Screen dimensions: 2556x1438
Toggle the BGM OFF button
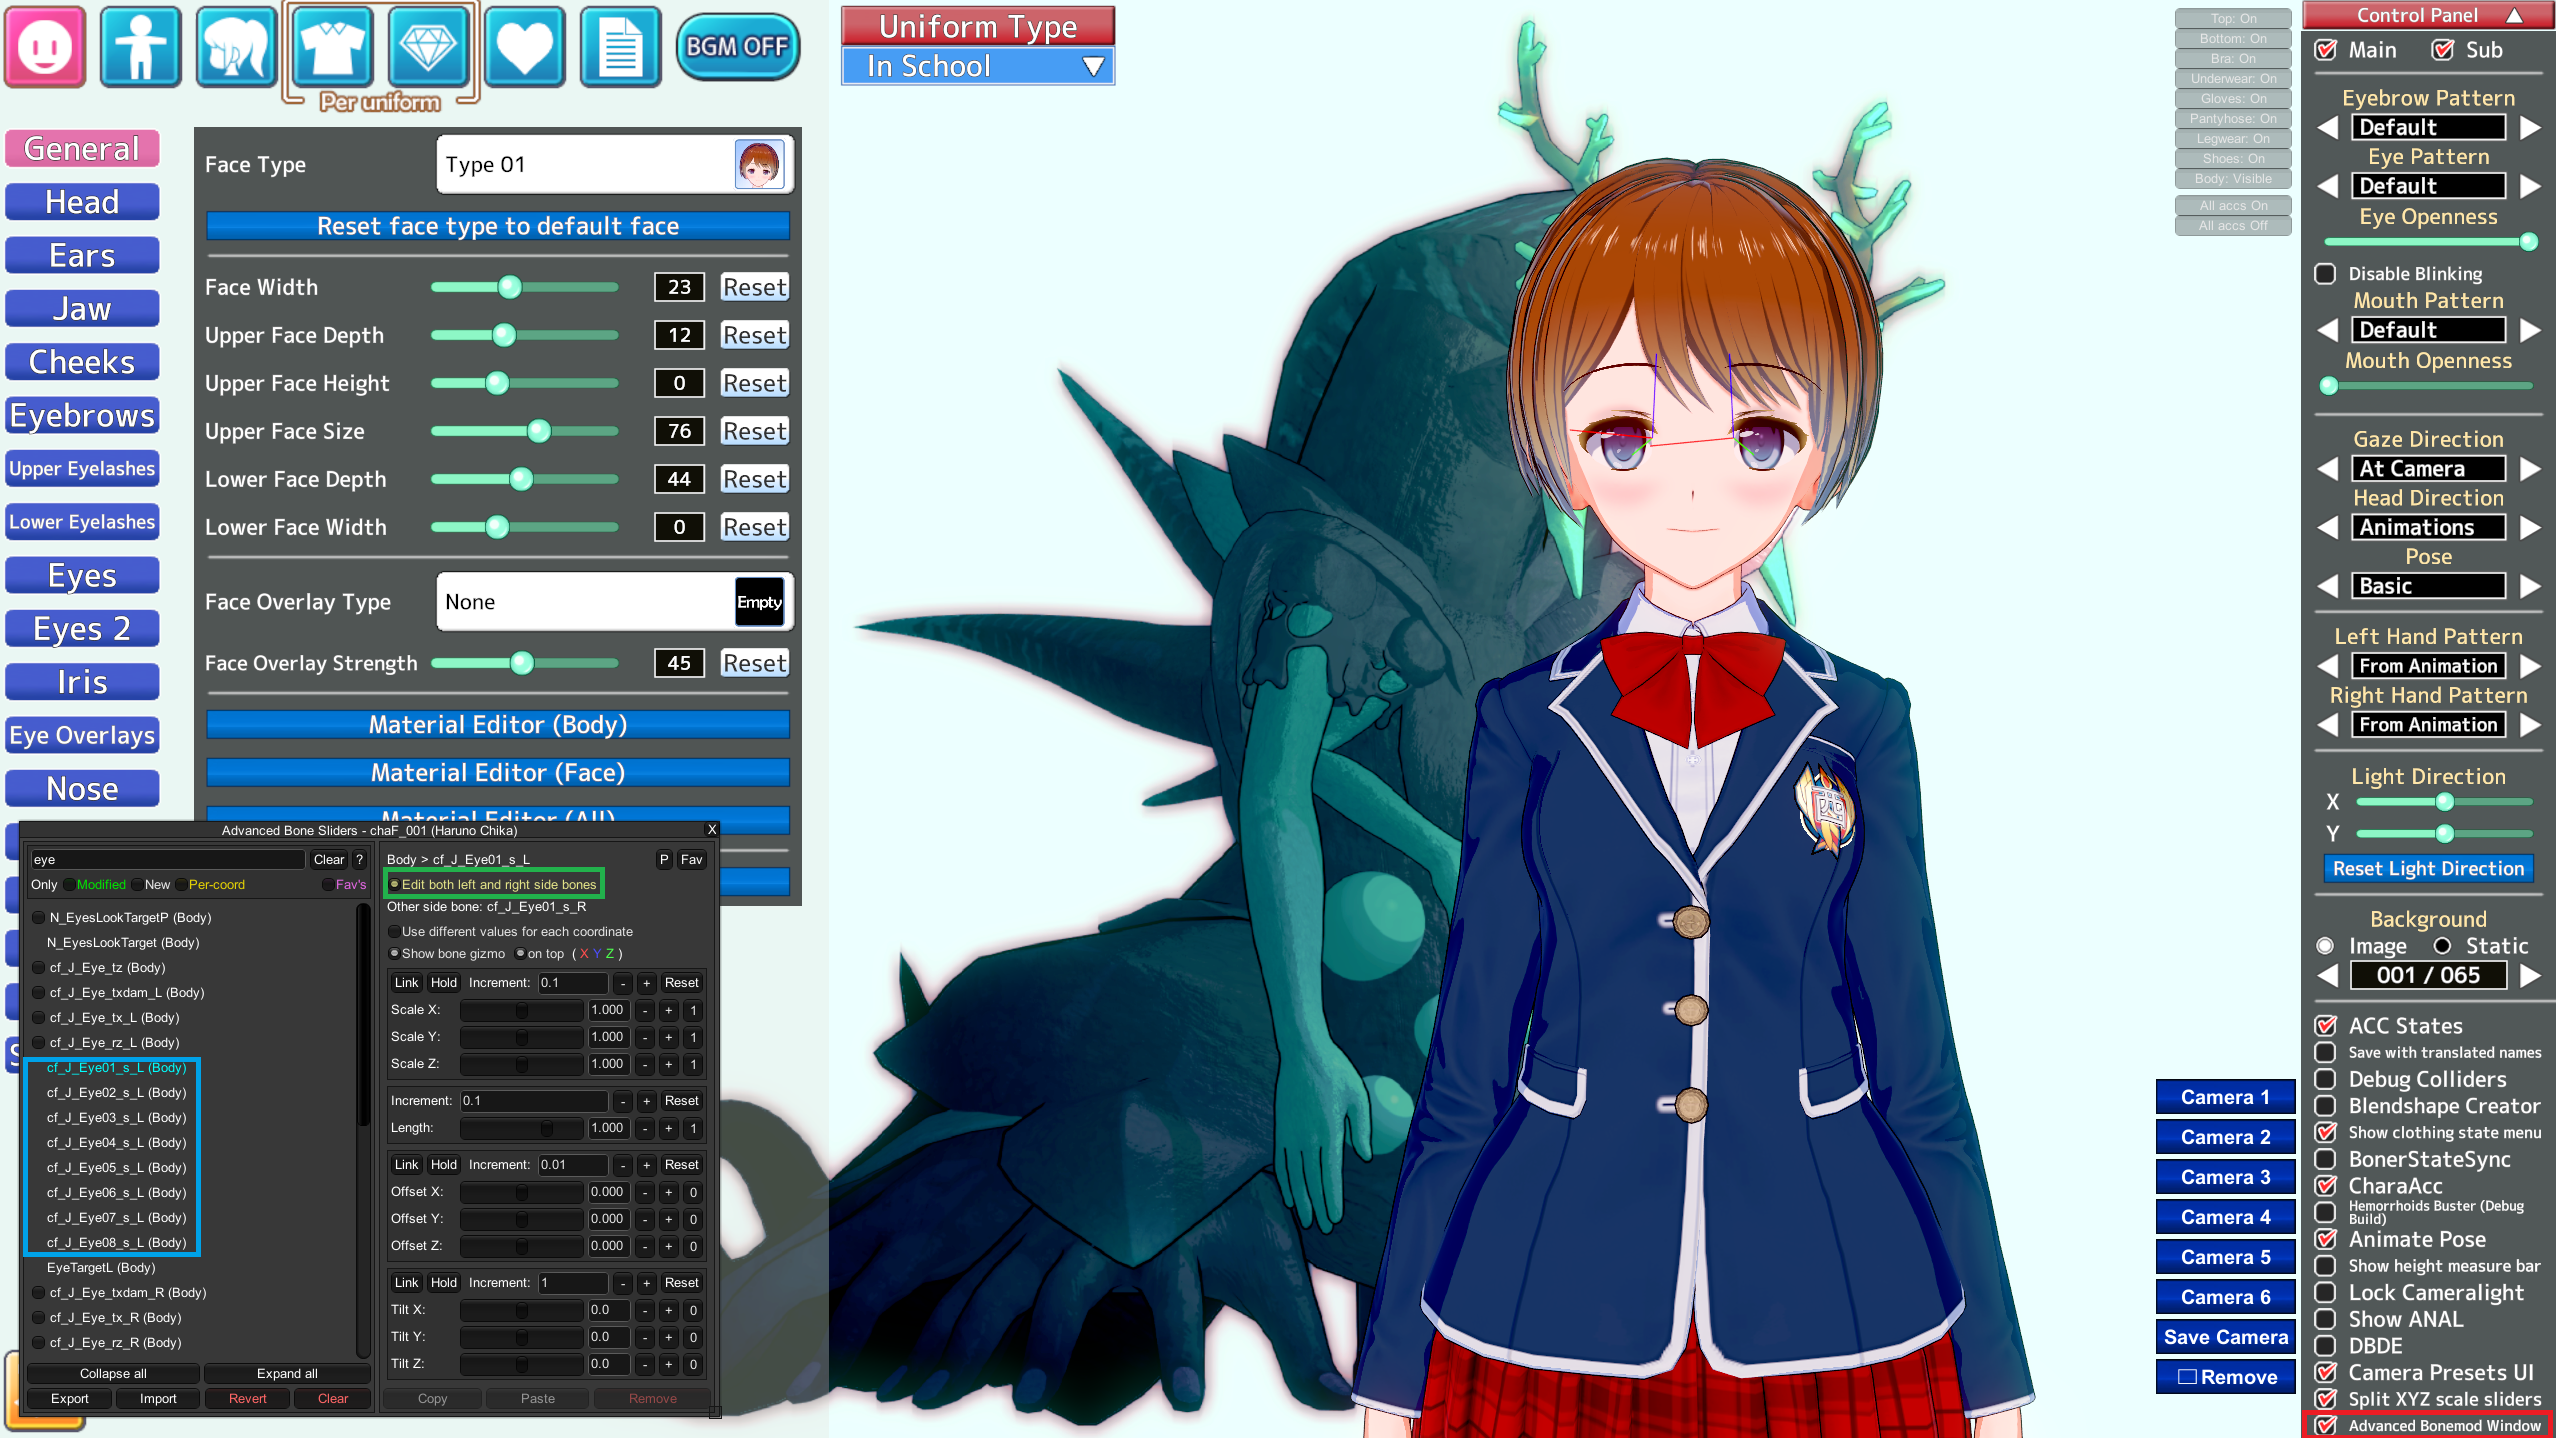(738, 47)
